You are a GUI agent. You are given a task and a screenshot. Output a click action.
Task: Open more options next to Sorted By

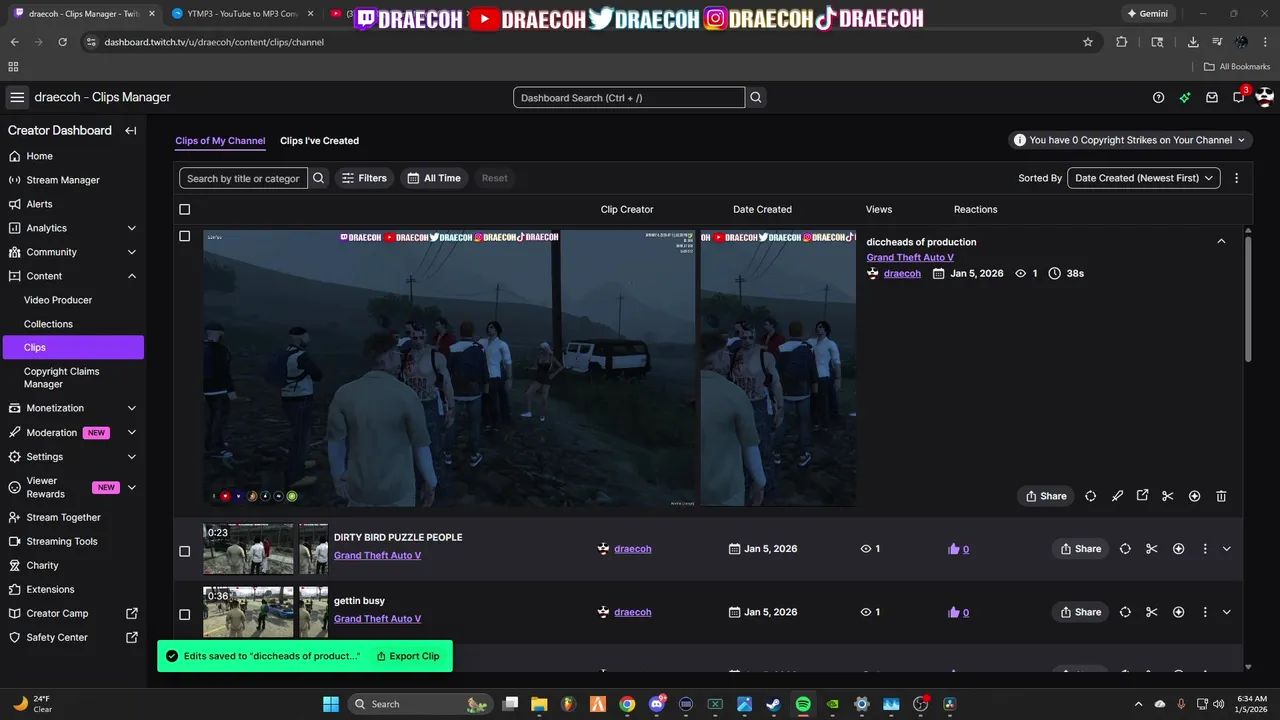tap(1236, 178)
